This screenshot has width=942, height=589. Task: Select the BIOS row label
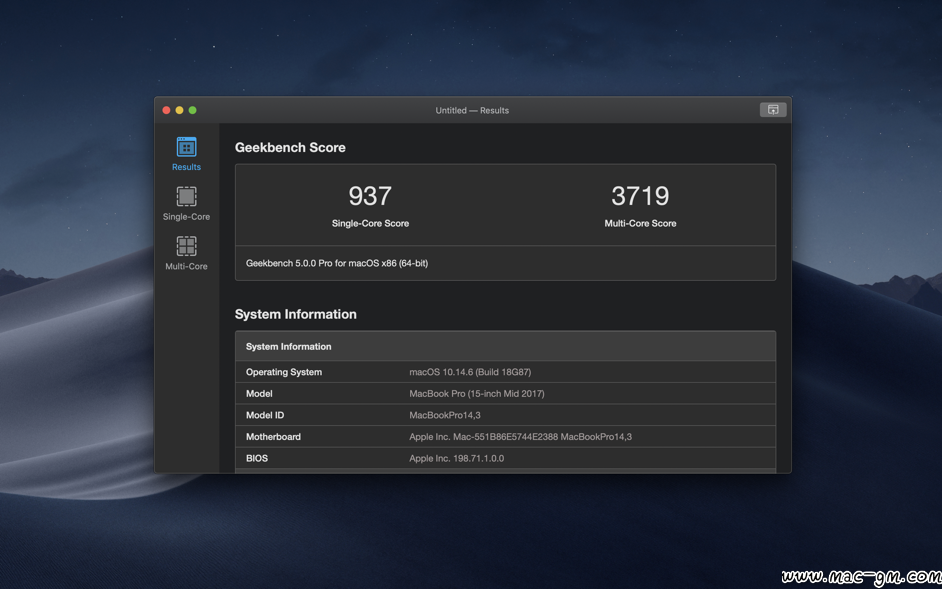tap(257, 458)
